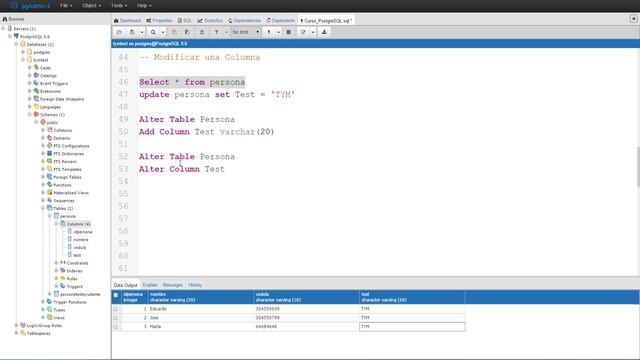Open the History results tab
Image resolution: width=640 pixels, height=360 pixels.
[195, 285]
